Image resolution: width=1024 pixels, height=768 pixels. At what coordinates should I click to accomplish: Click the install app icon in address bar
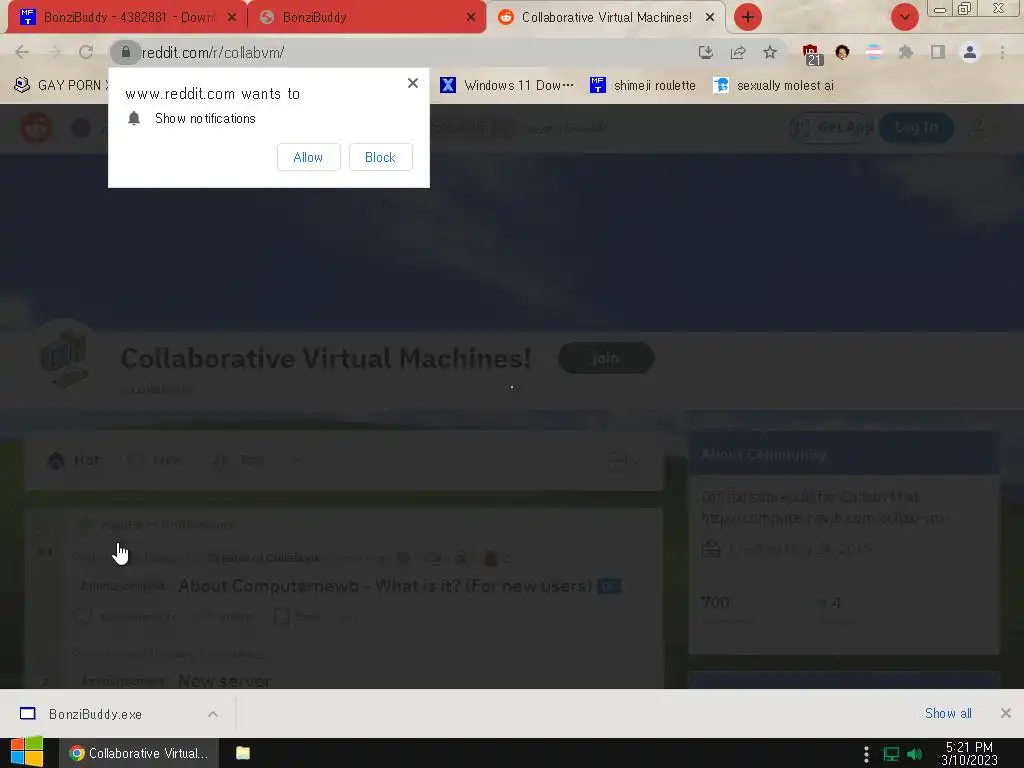tap(705, 52)
